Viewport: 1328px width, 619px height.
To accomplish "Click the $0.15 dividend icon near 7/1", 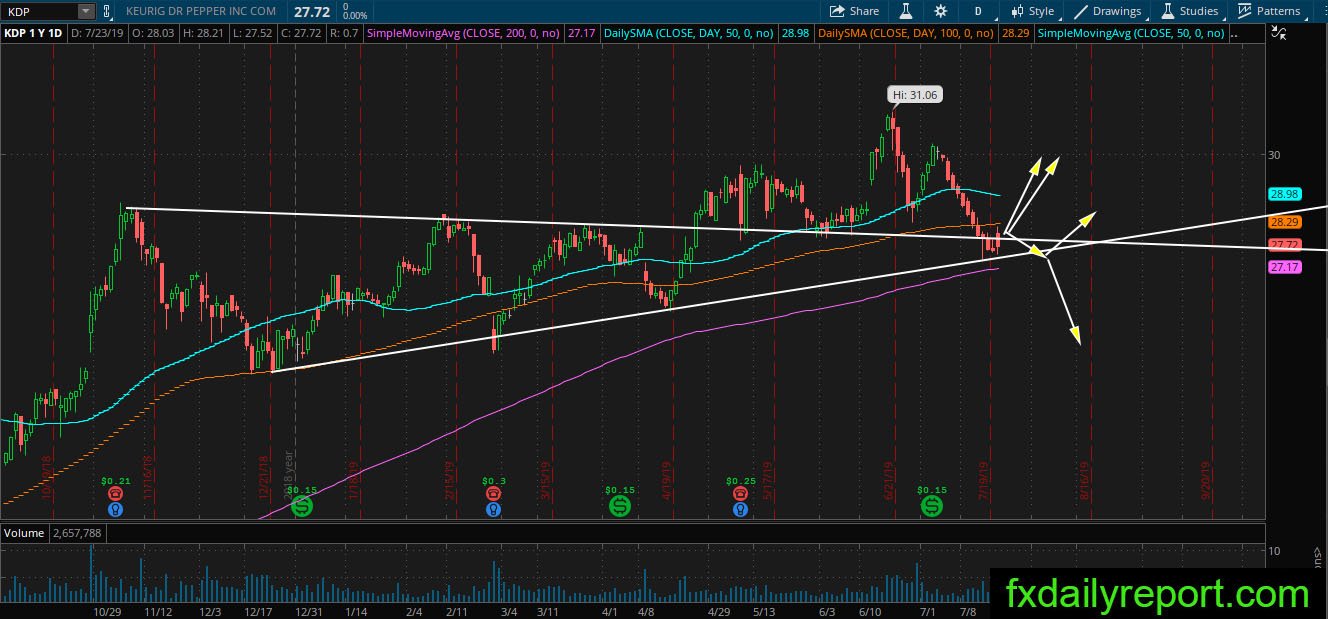I will click(932, 507).
